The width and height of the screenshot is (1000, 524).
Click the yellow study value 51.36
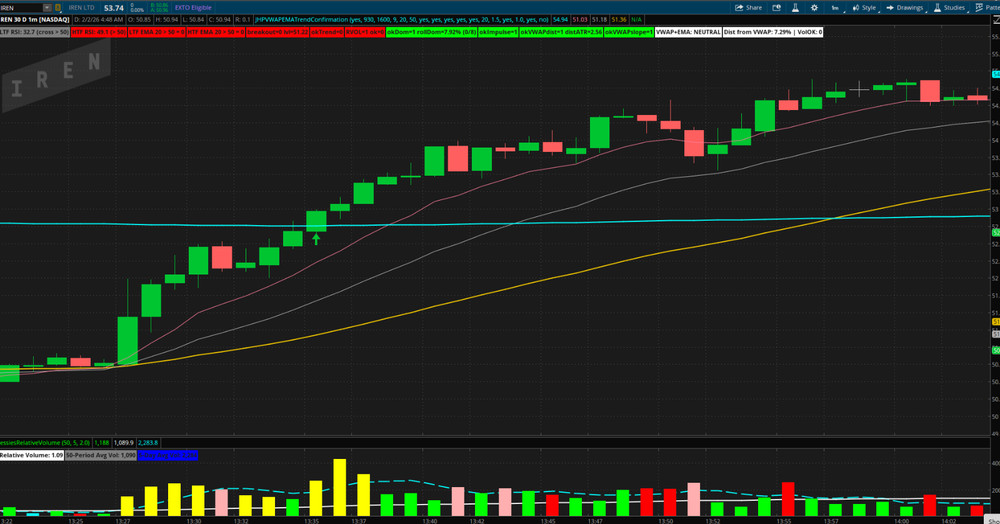tap(619, 20)
